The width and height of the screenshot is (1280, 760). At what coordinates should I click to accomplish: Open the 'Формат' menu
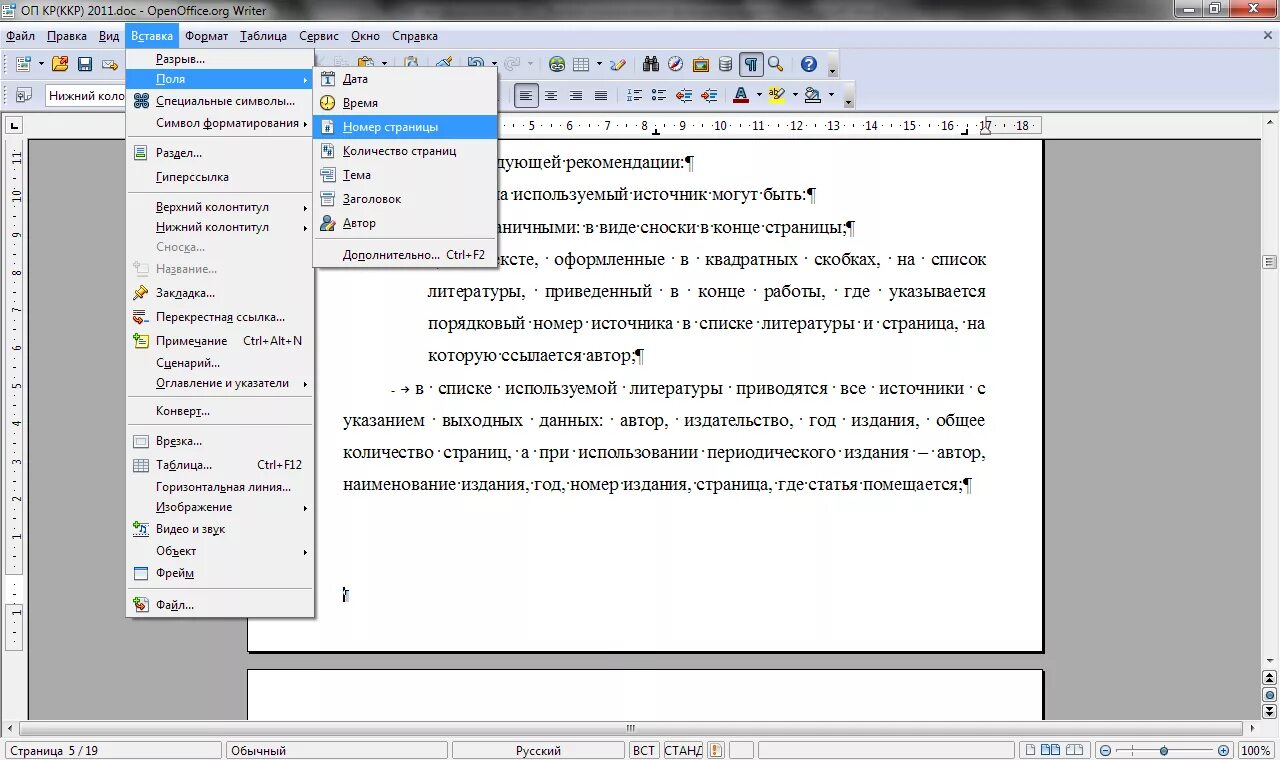(206, 36)
